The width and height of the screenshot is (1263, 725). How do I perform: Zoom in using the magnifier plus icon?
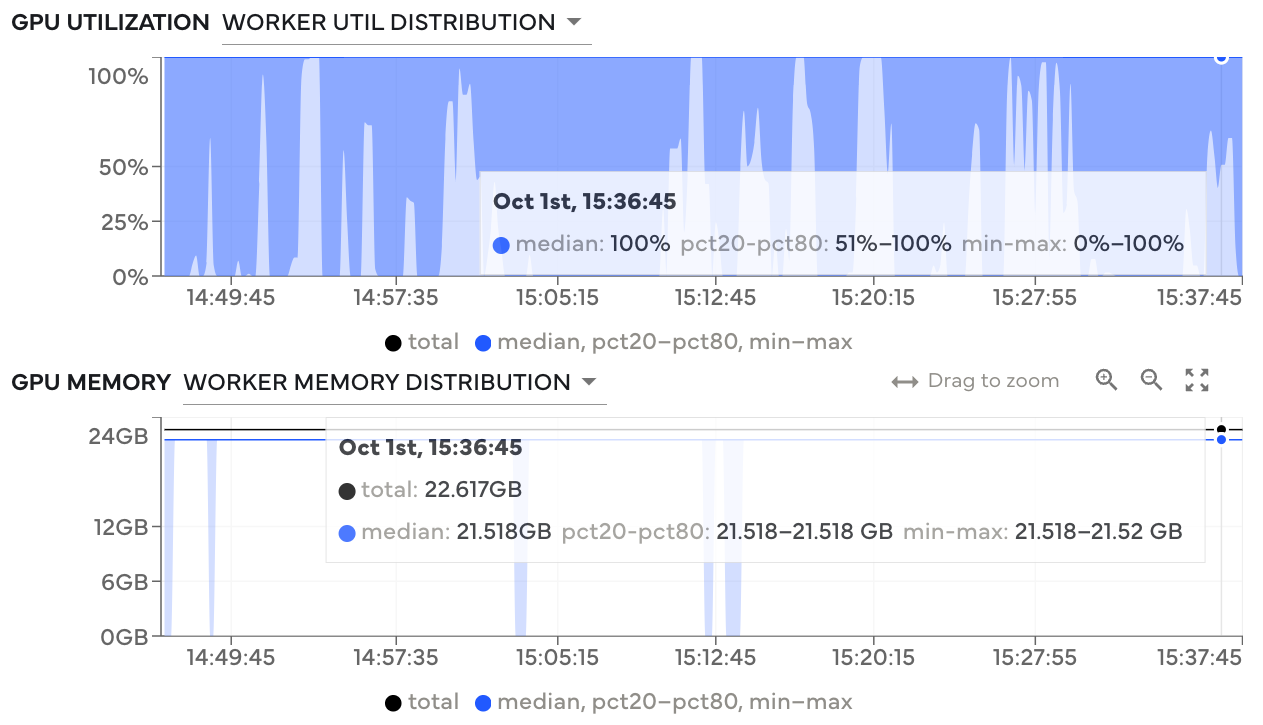click(x=1106, y=380)
